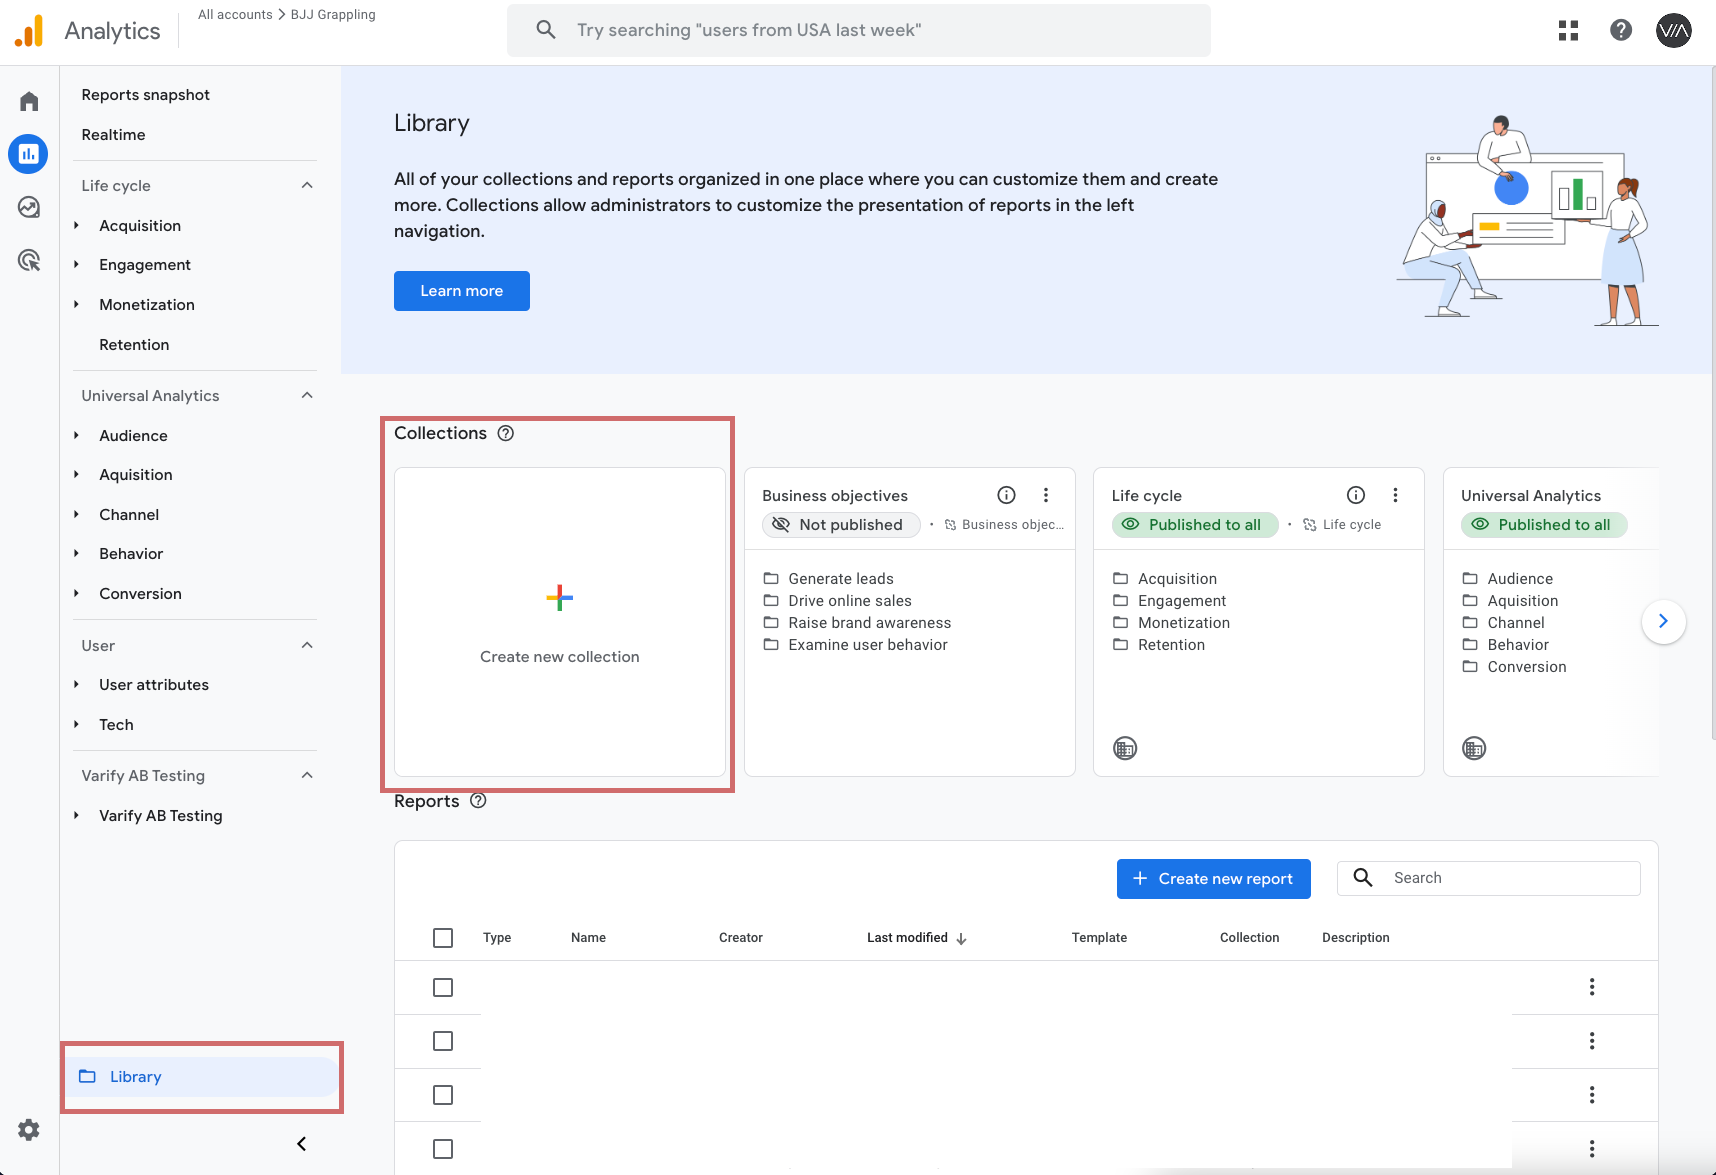
Task: Click the table icon on Life cycle card
Action: coord(1125,748)
